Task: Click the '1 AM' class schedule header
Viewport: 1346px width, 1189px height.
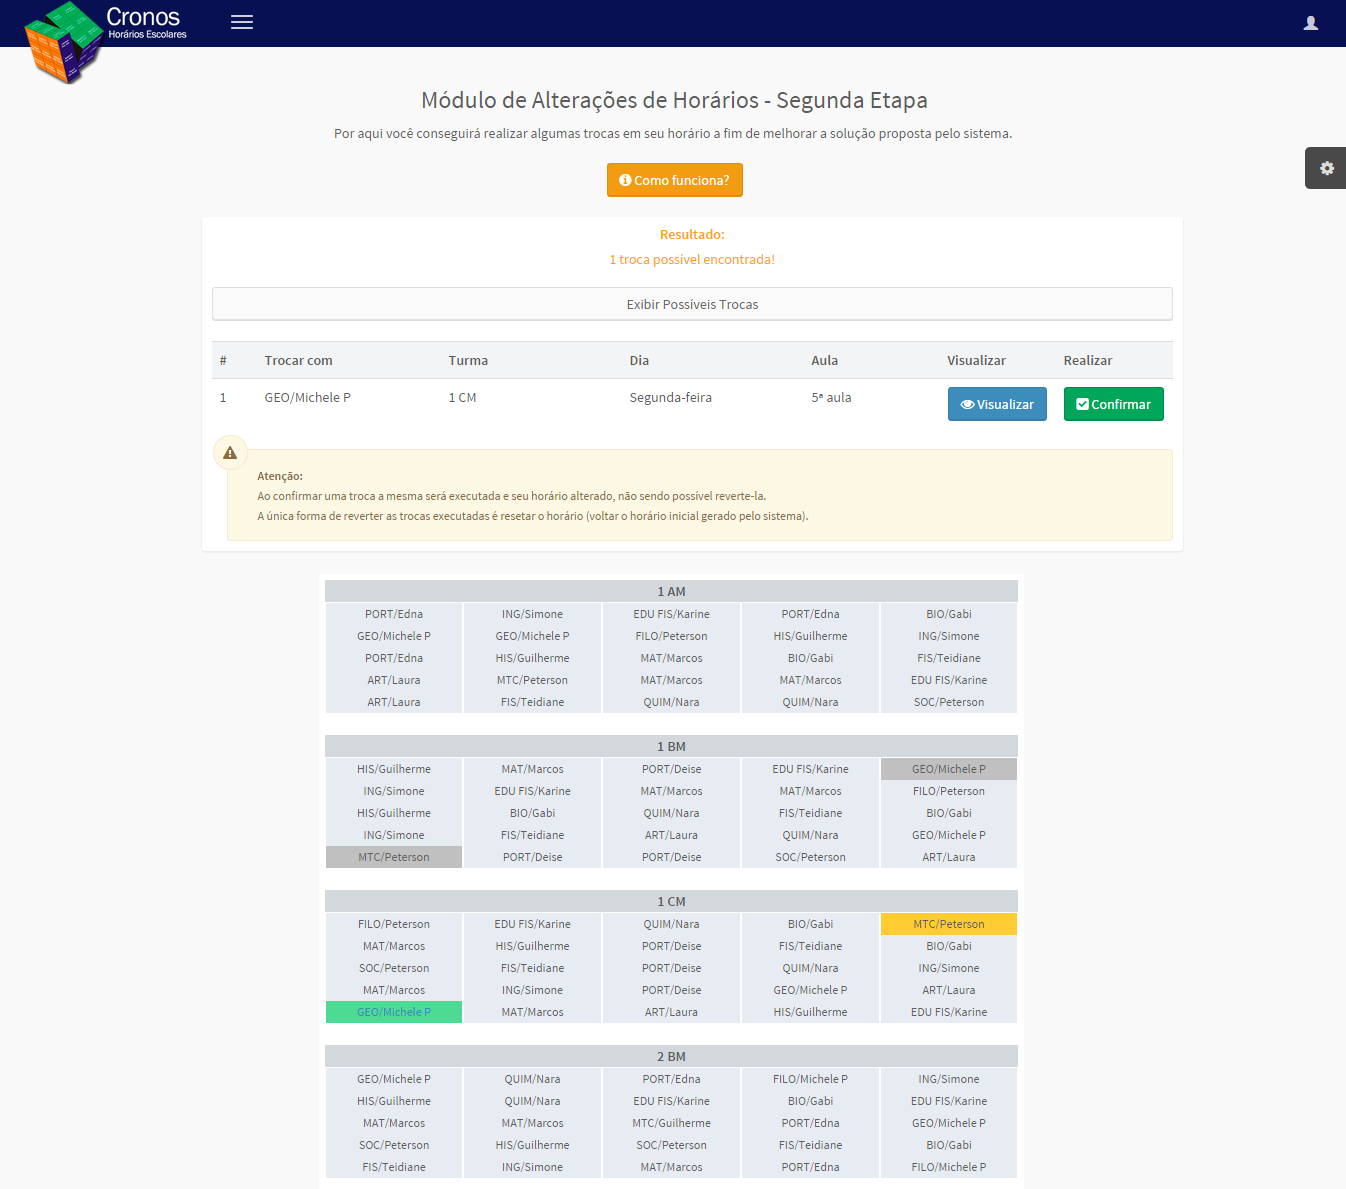Action: 671,592
